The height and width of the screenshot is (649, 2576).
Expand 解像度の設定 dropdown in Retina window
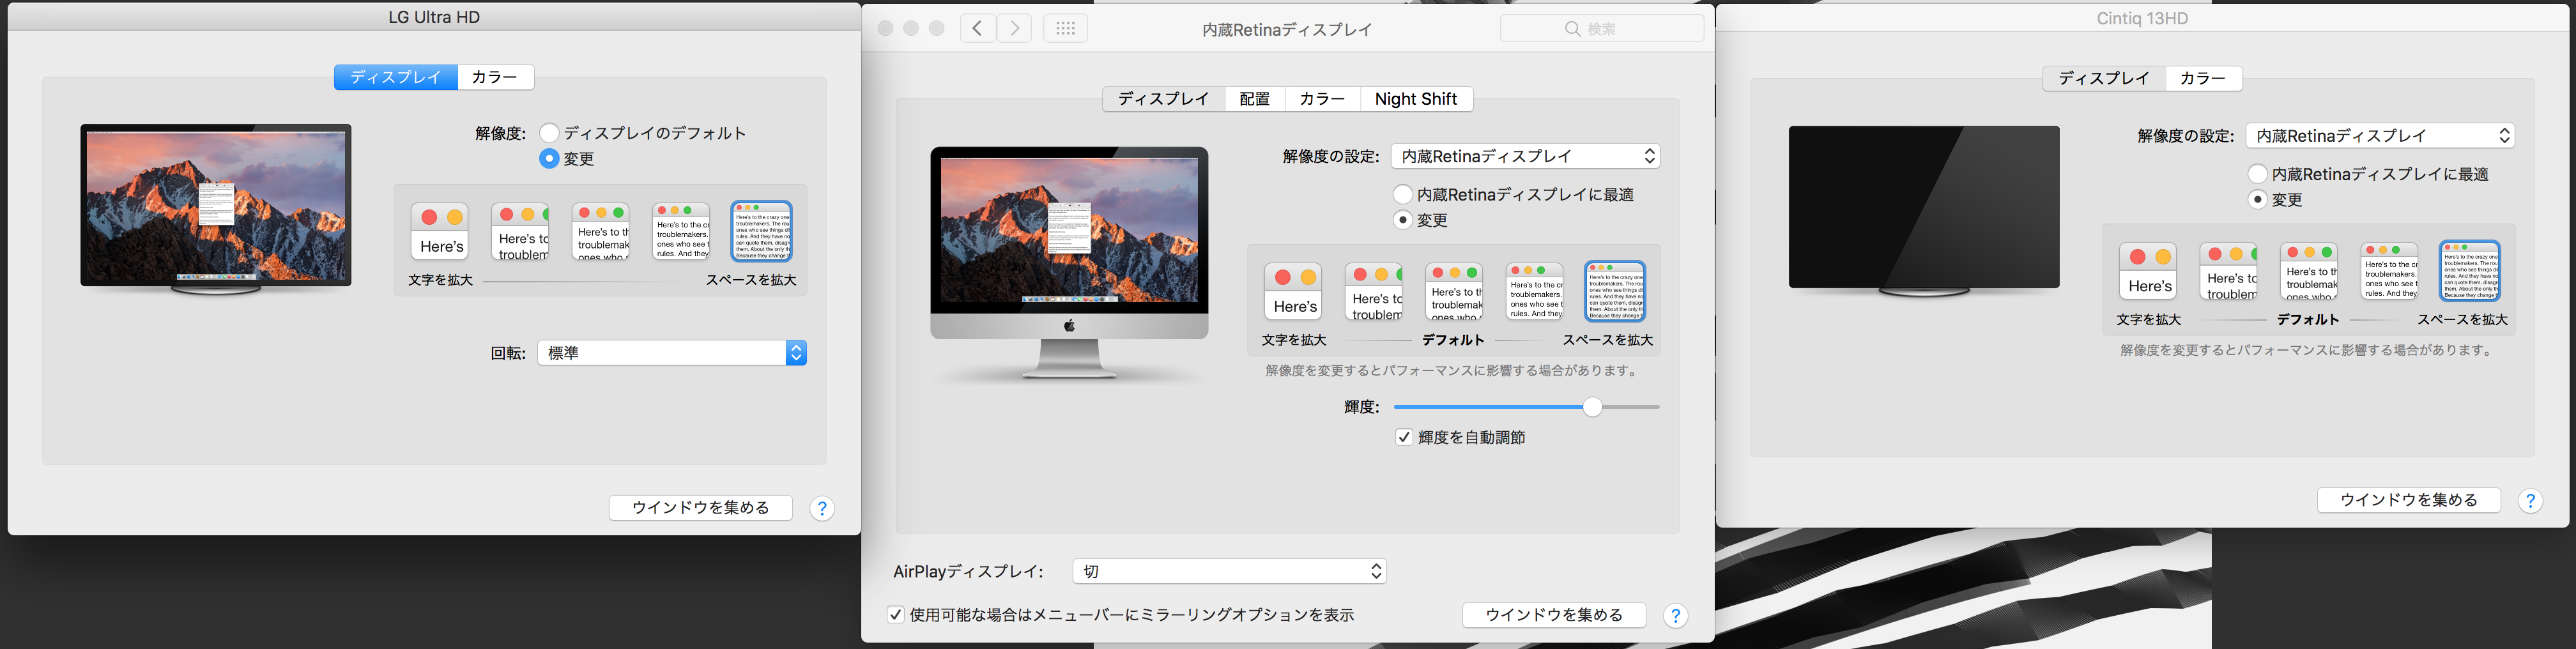[x=1526, y=156]
